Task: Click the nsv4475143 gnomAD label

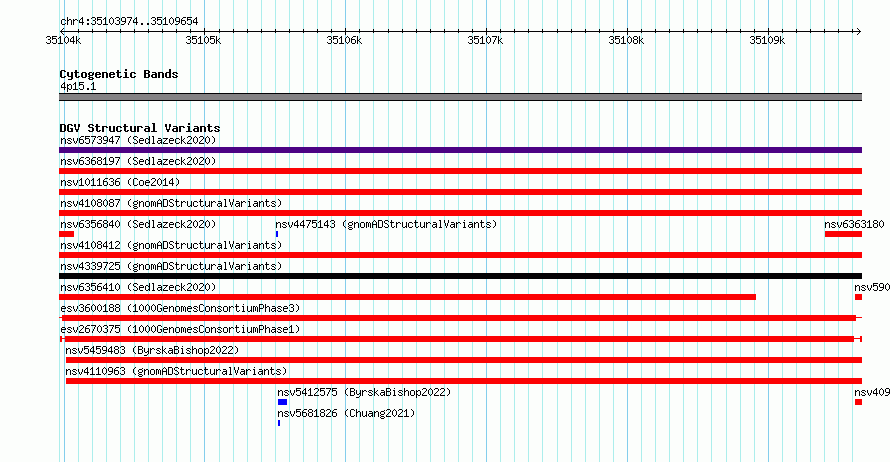Action: tap(386, 224)
